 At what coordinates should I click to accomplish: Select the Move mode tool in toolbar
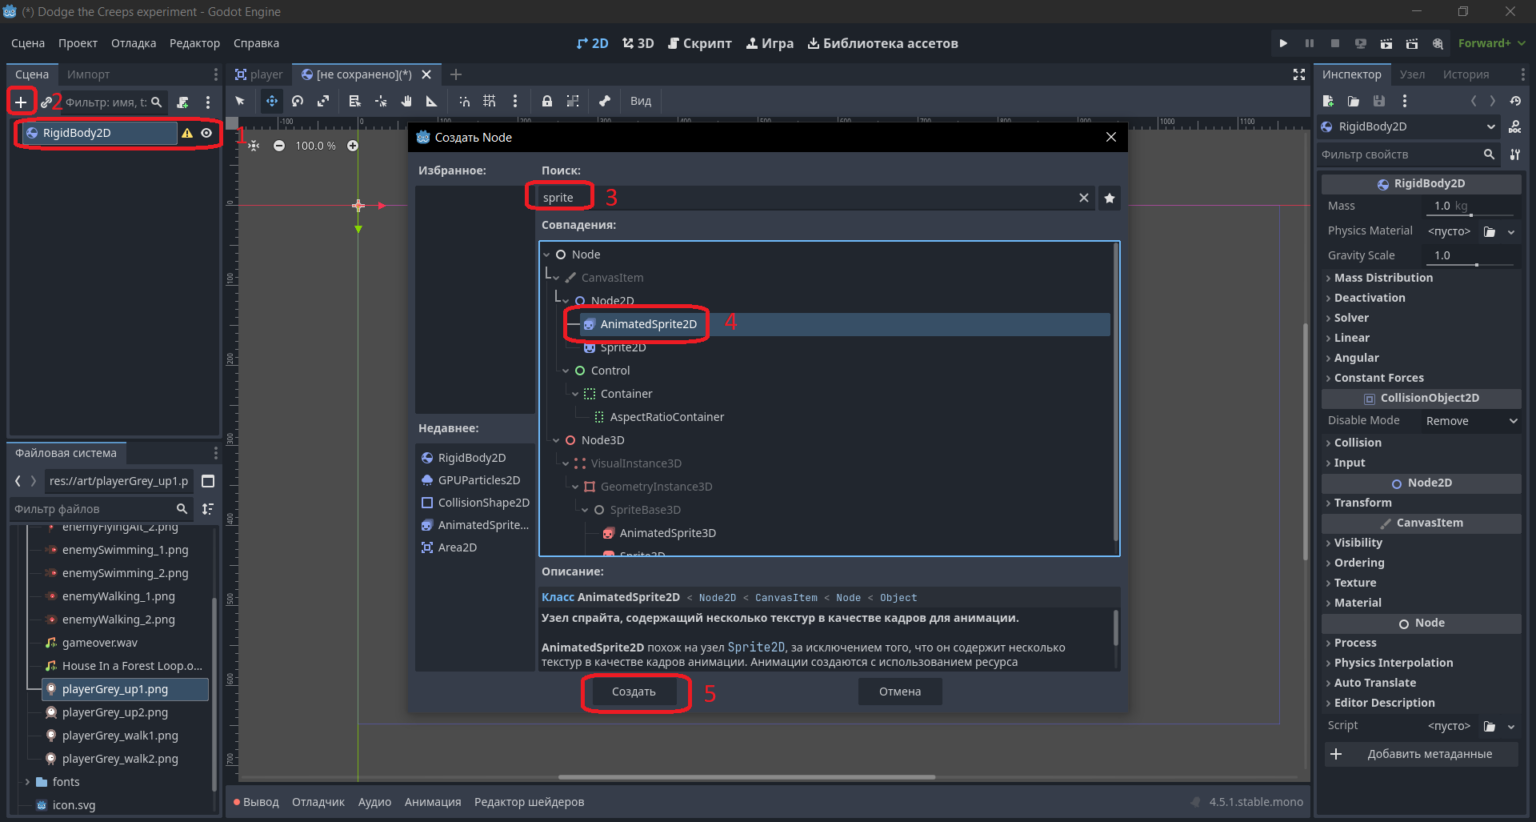coord(271,101)
